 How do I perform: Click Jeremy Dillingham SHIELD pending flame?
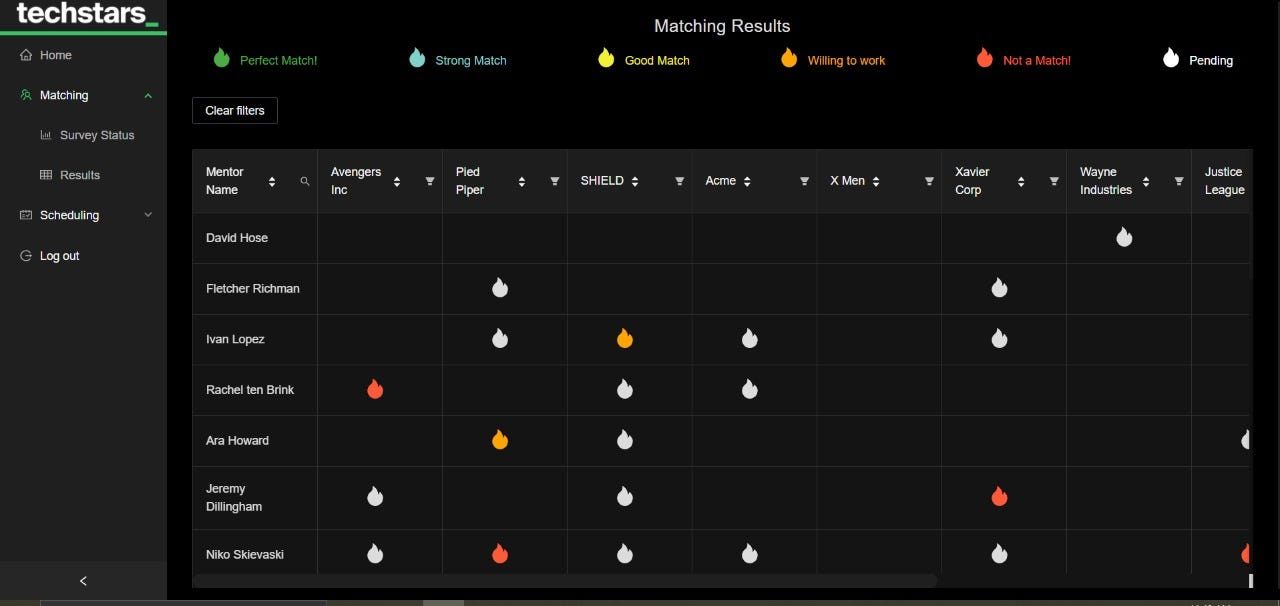click(625, 497)
